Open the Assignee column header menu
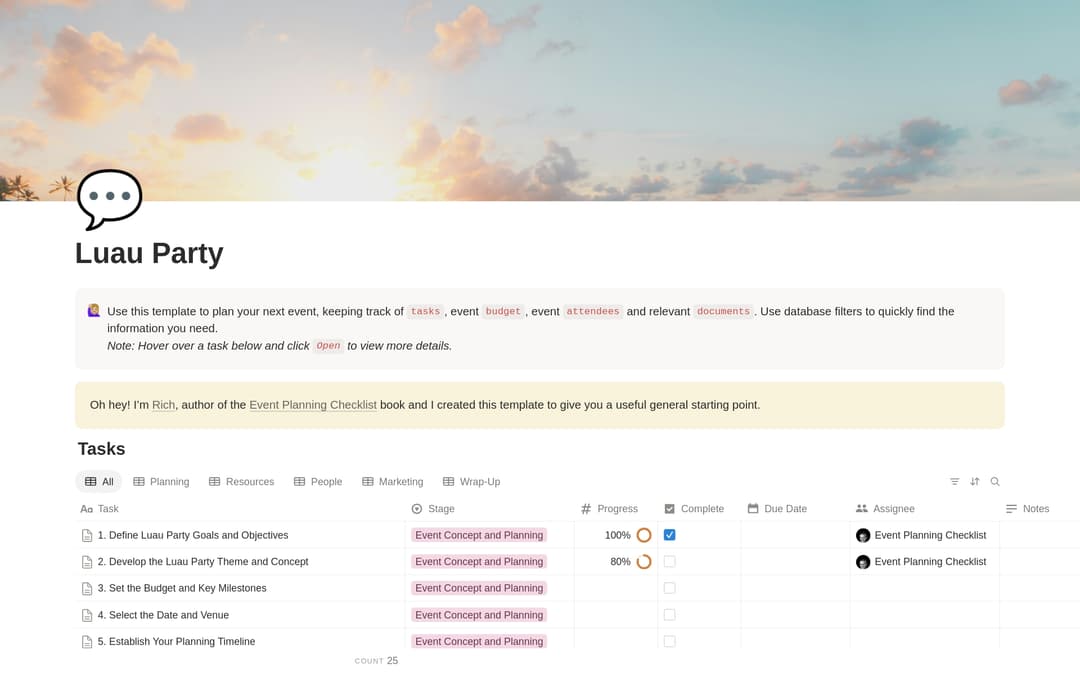 click(885, 509)
